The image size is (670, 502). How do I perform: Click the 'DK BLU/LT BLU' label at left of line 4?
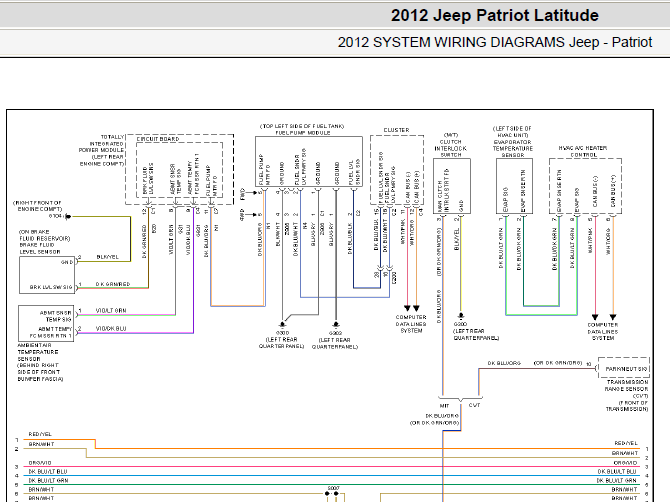click(48, 472)
